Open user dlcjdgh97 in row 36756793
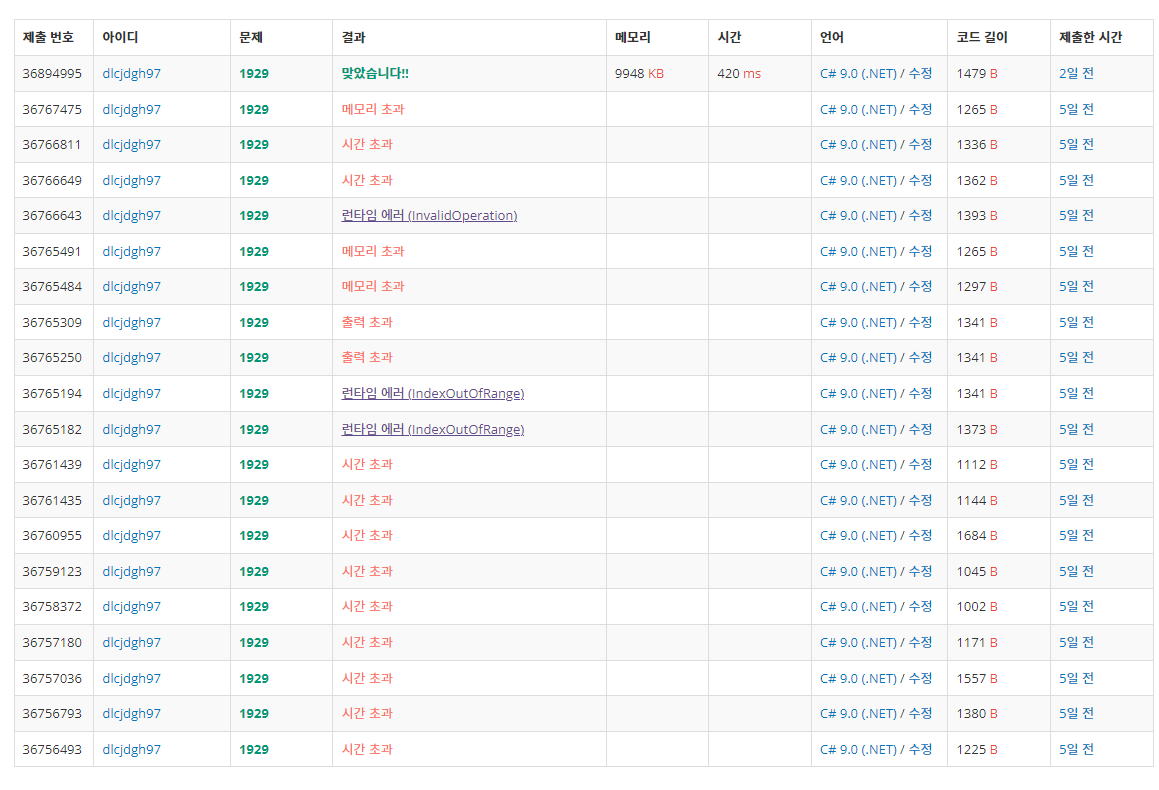The width and height of the screenshot is (1159, 790). (132, 713)
